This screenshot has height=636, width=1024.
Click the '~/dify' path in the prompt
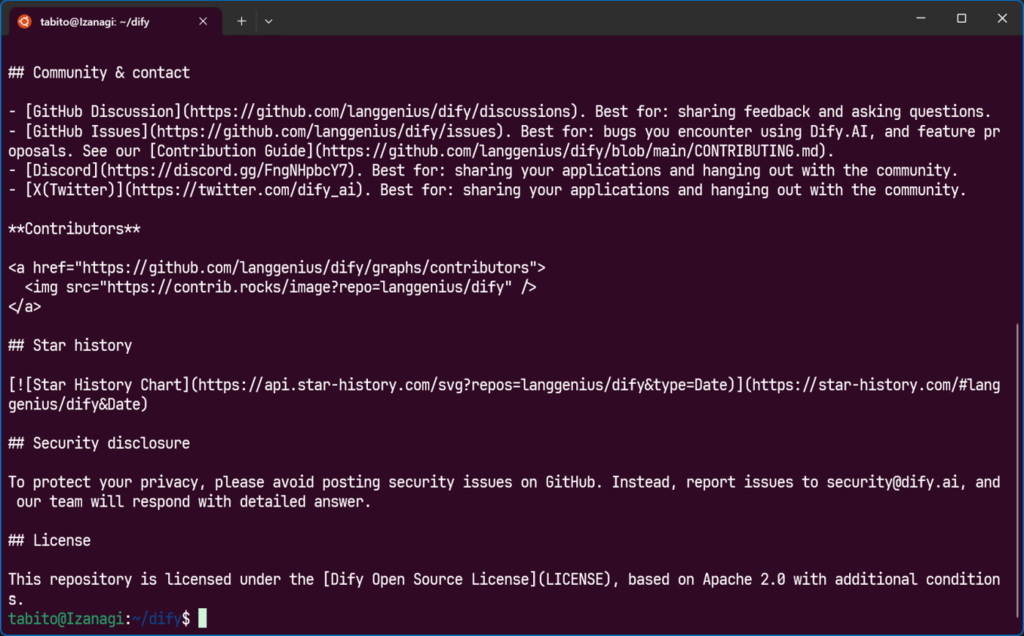click(x=157, y=619)
